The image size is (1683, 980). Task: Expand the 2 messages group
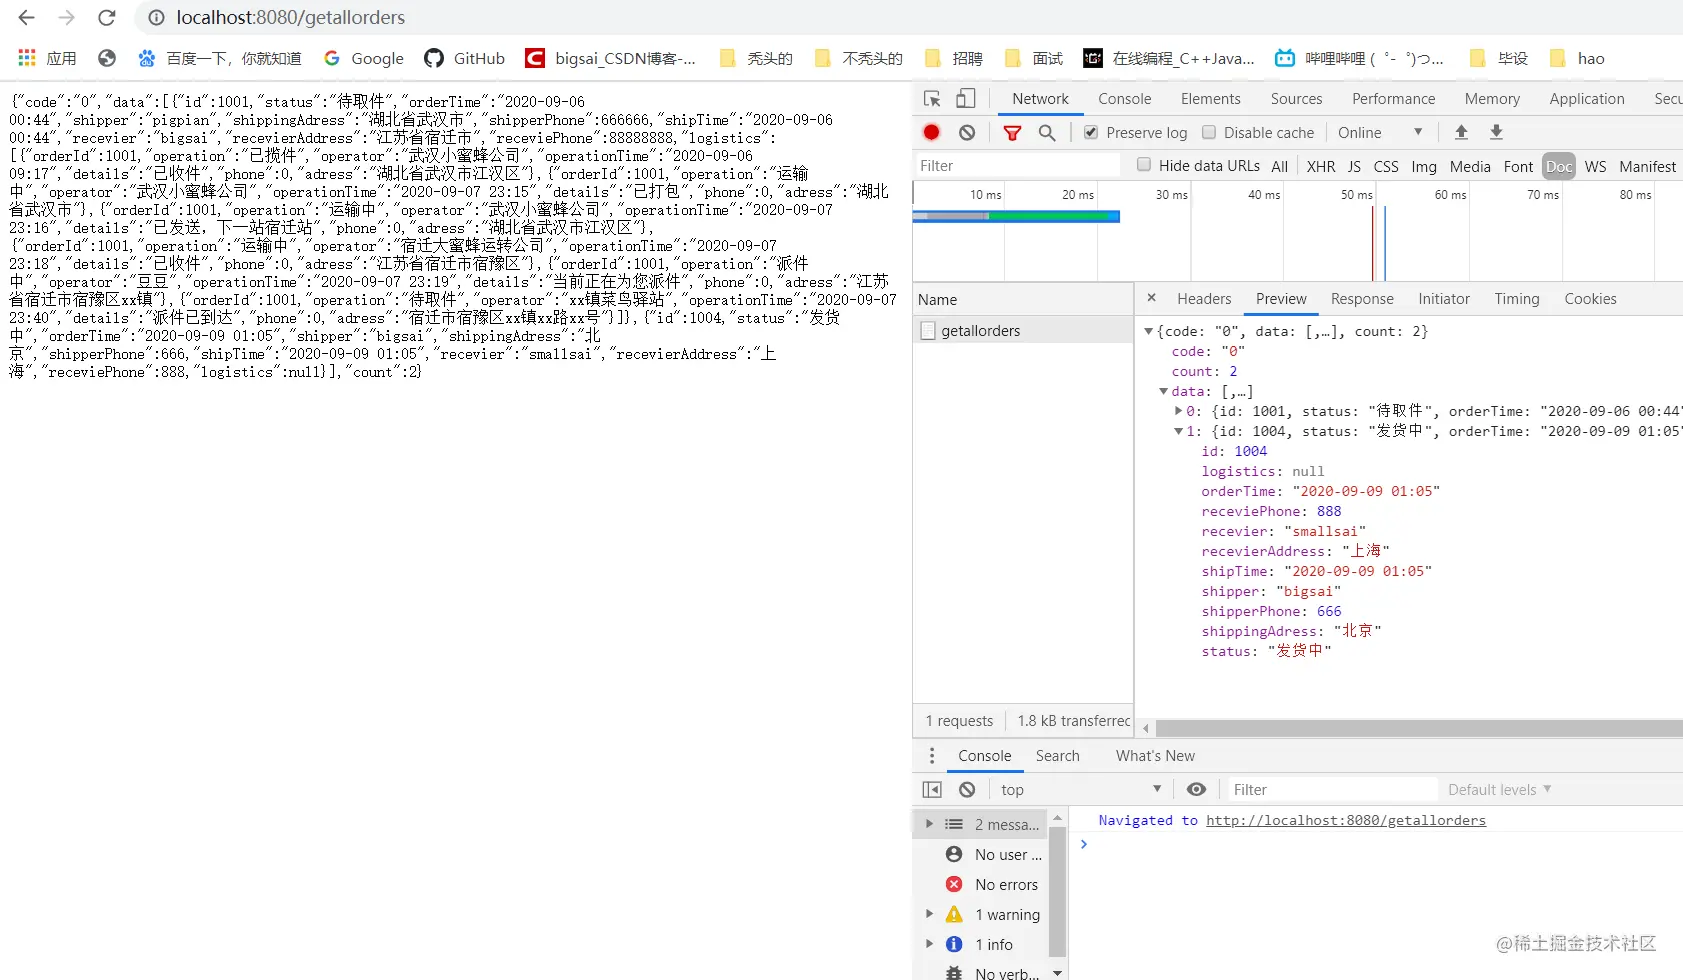929,824
